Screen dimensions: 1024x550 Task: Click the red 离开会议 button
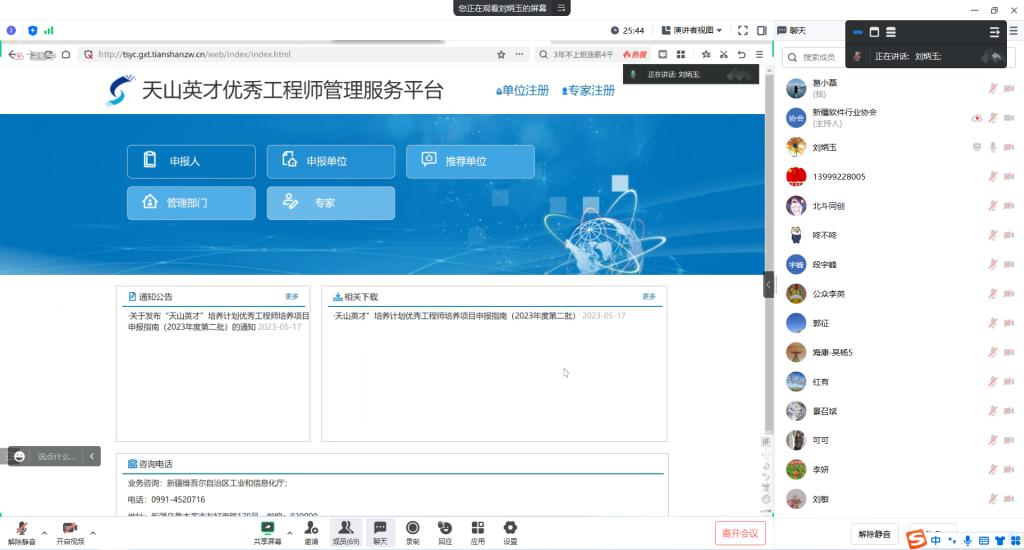(740, 533)
